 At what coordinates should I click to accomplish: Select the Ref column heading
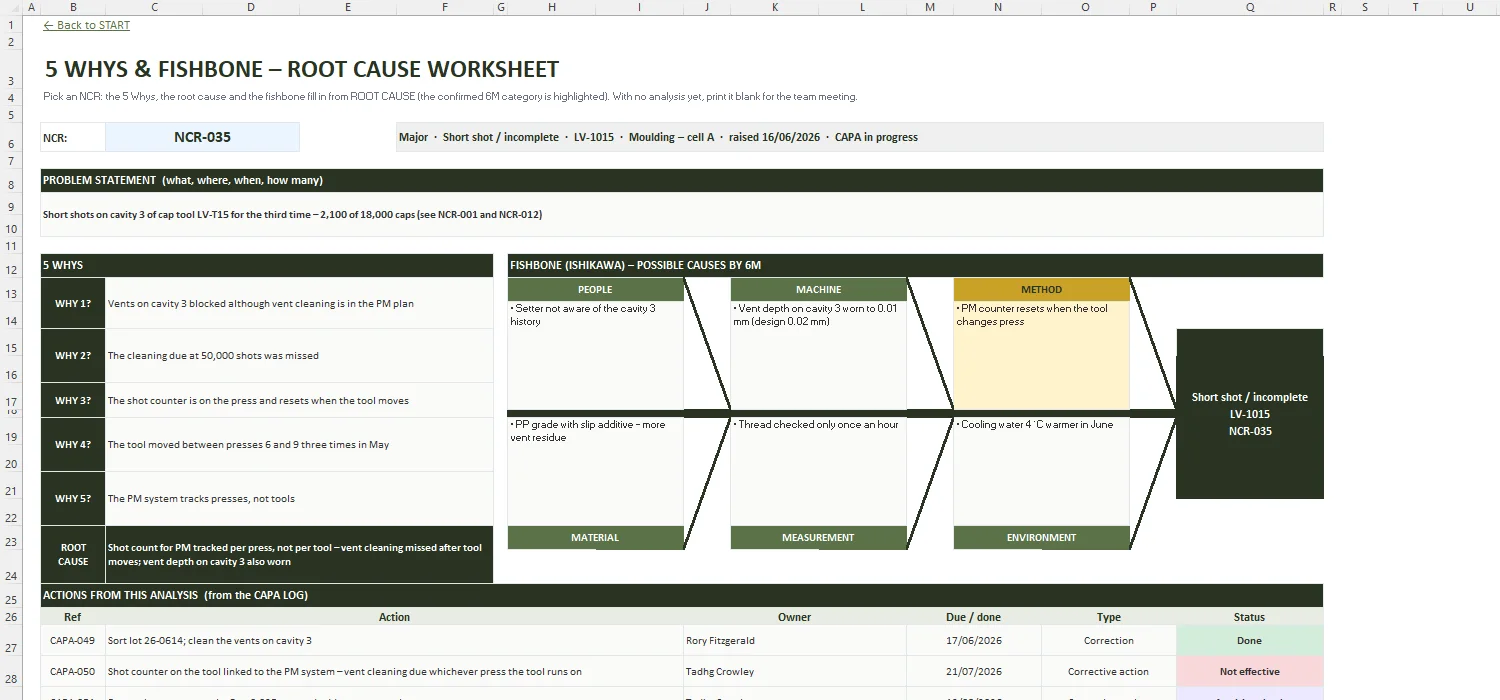(73, 617)
